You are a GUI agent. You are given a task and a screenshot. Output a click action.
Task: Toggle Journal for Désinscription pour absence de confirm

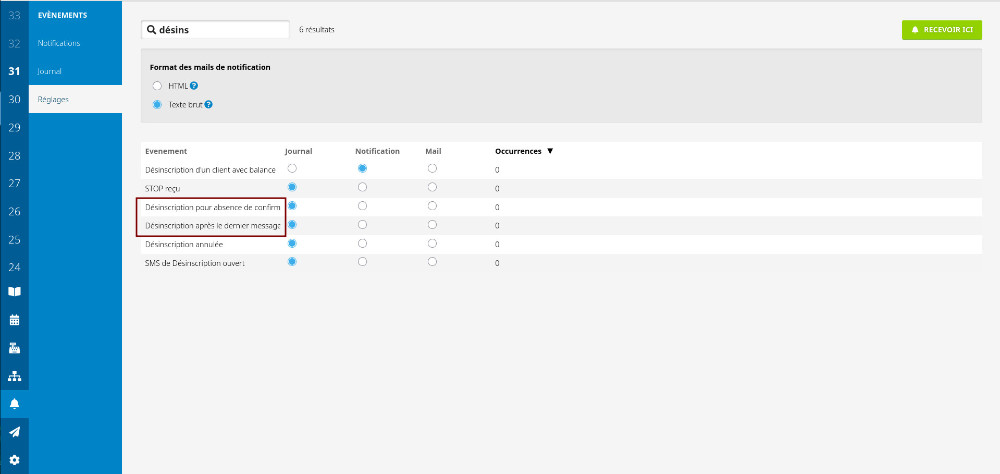292,206
